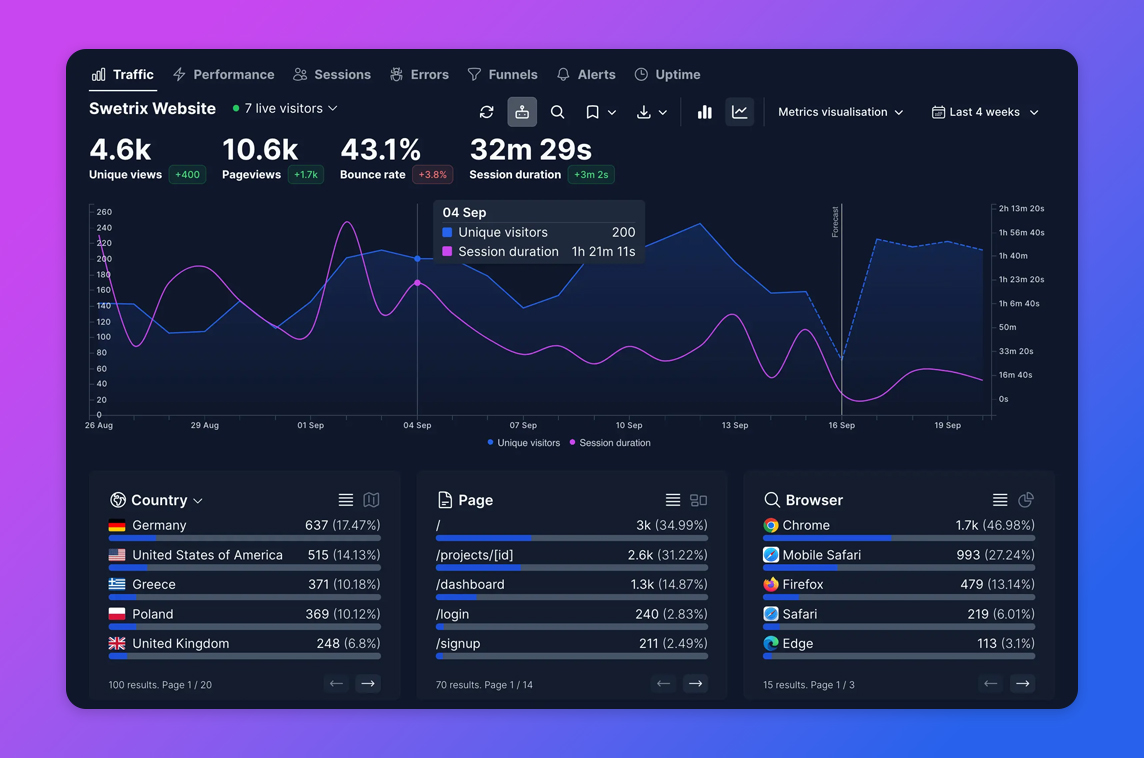
Task: Click the Country globe icon
Action: tap(117, 500)
